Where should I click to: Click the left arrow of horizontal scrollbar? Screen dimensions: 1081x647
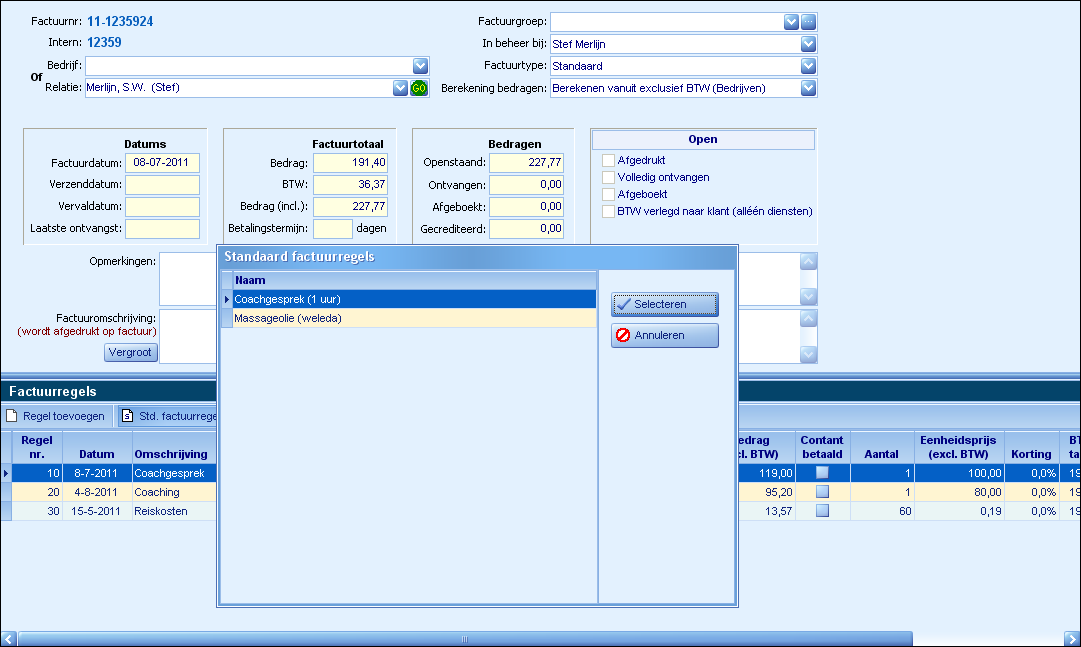coord(9,639)
